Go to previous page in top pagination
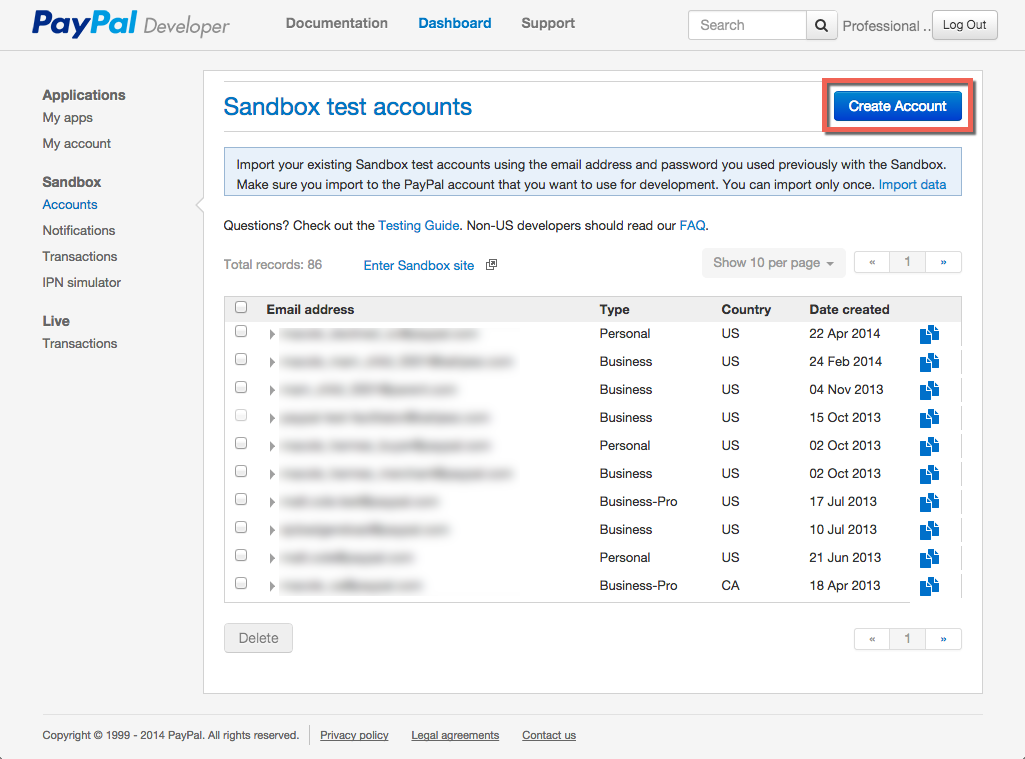Viewport: 1025px width, 759px height. (872, 262)
